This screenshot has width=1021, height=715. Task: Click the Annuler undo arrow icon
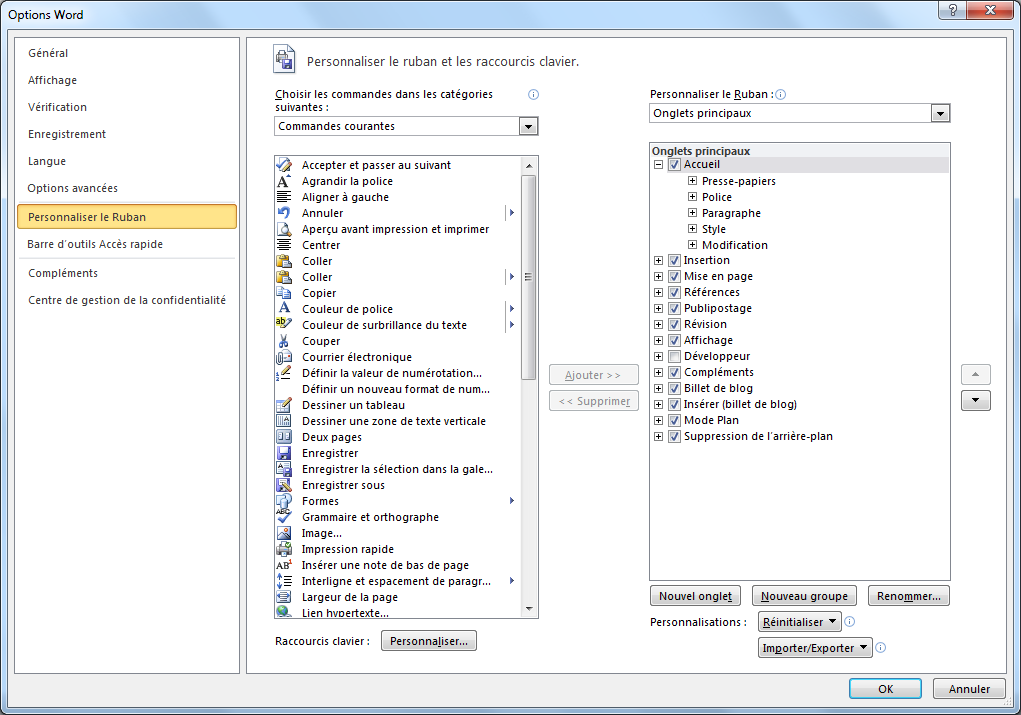click(283, 213)
